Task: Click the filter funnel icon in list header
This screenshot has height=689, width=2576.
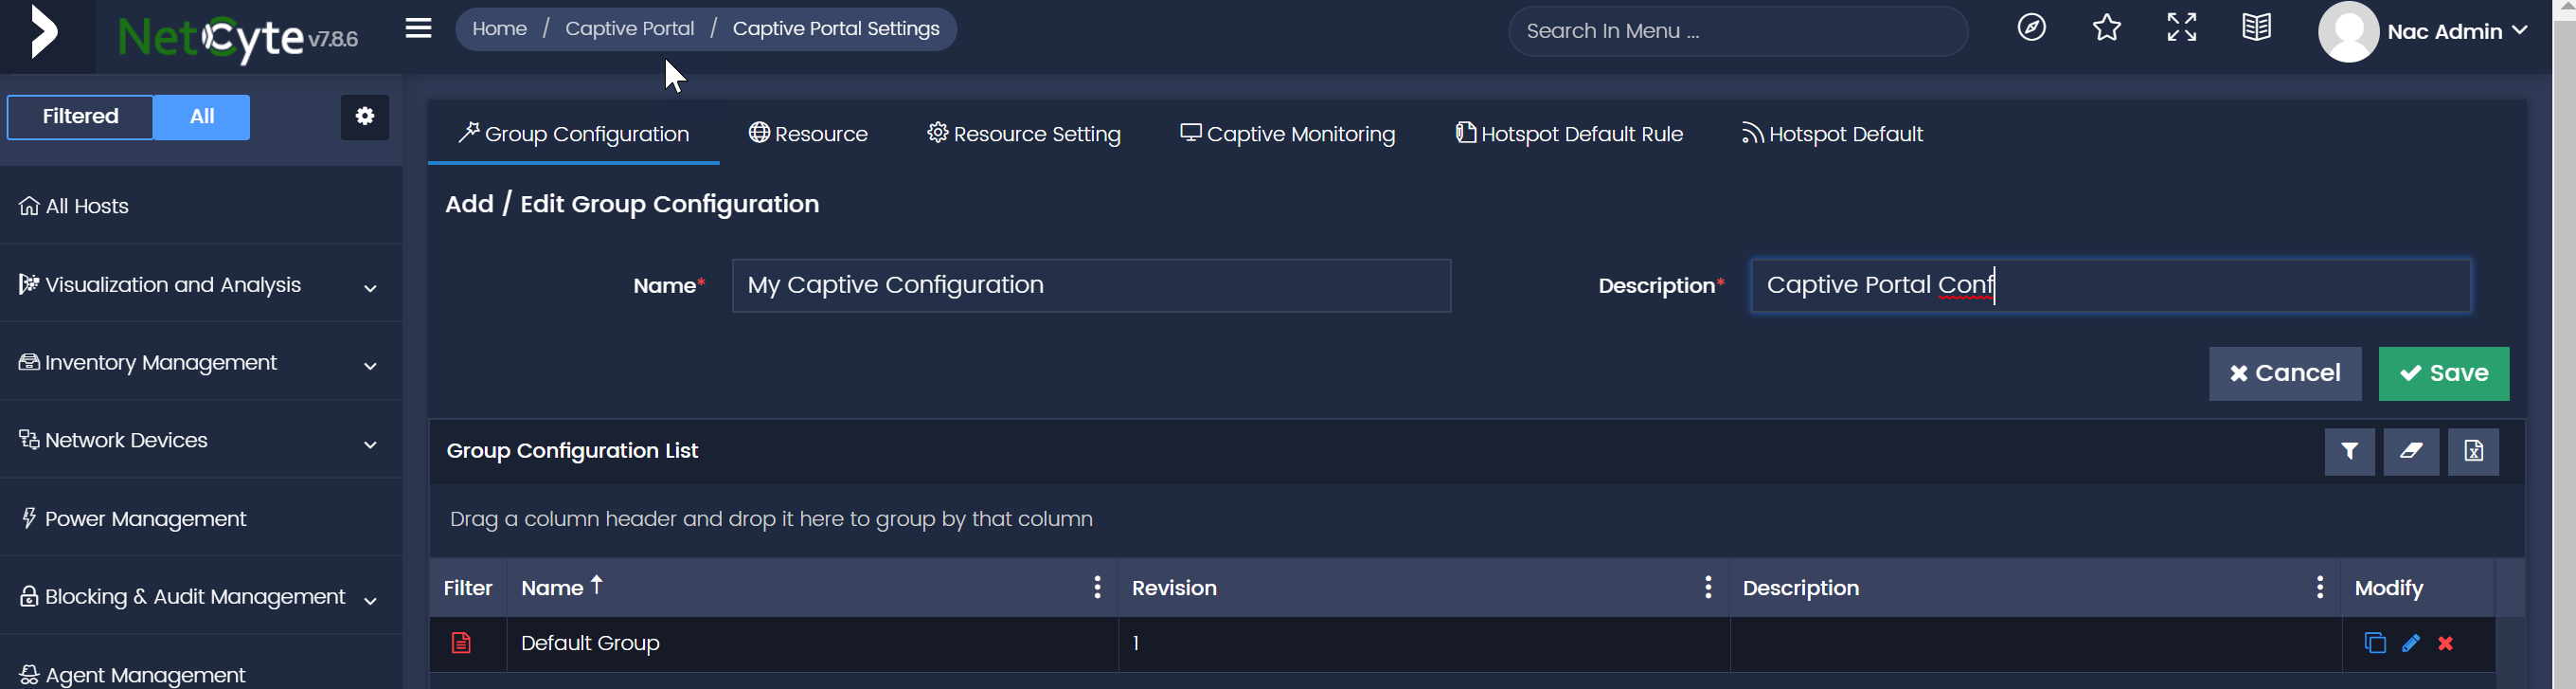Action: click(x=2349, y=452)
